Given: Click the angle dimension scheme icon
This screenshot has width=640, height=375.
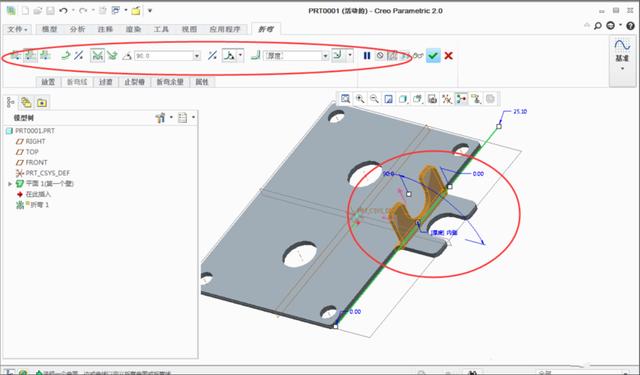Looking at the screenshot, I should click(230, 55).
